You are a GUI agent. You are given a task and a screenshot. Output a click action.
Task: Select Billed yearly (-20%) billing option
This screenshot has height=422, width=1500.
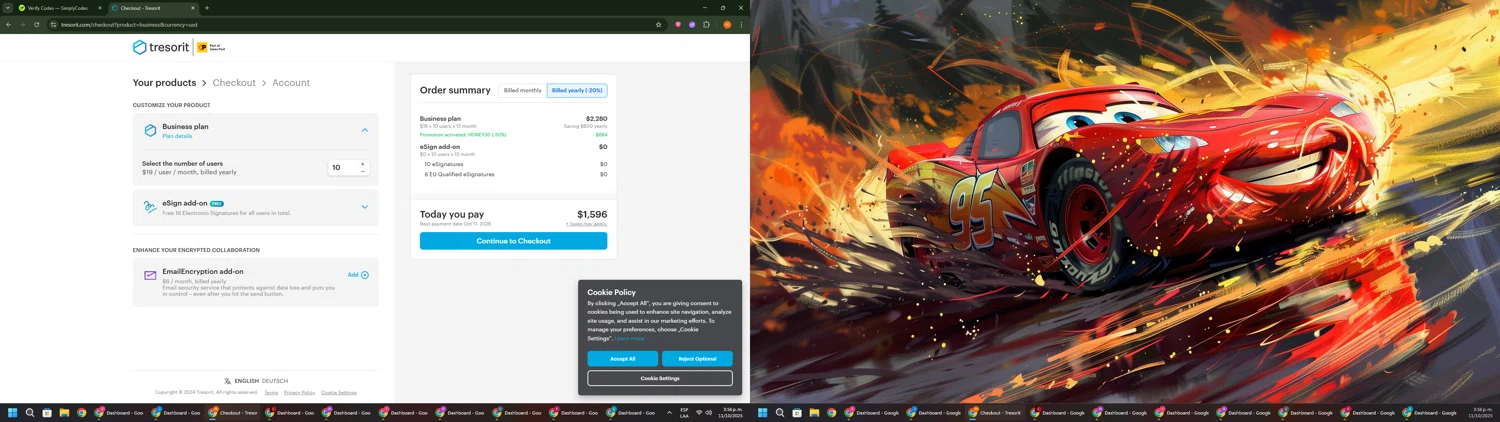point(577,90)
